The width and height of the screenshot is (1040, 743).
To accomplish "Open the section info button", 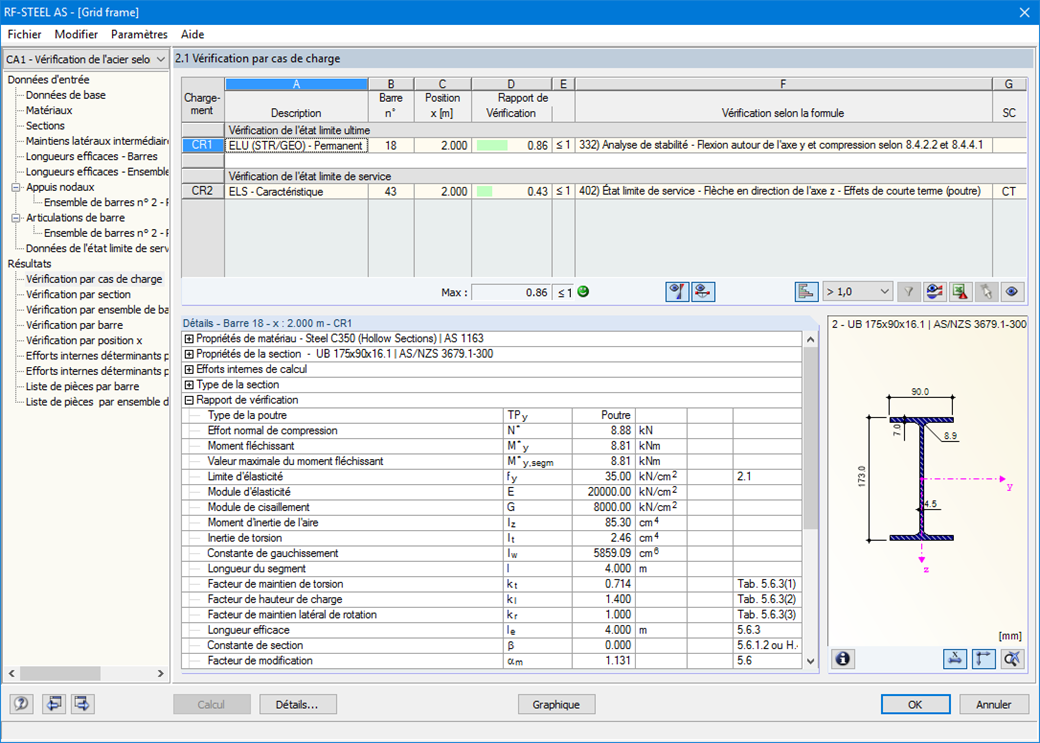I will [x=842, y=659].
